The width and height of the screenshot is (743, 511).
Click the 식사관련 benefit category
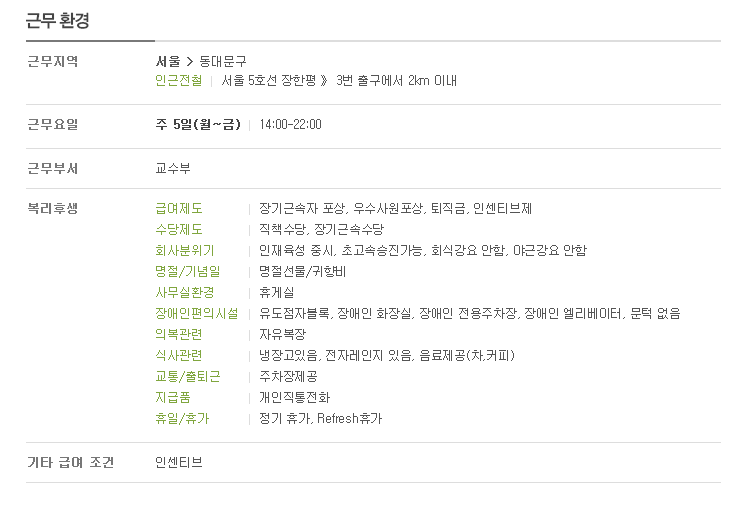[x=179, y=356]
